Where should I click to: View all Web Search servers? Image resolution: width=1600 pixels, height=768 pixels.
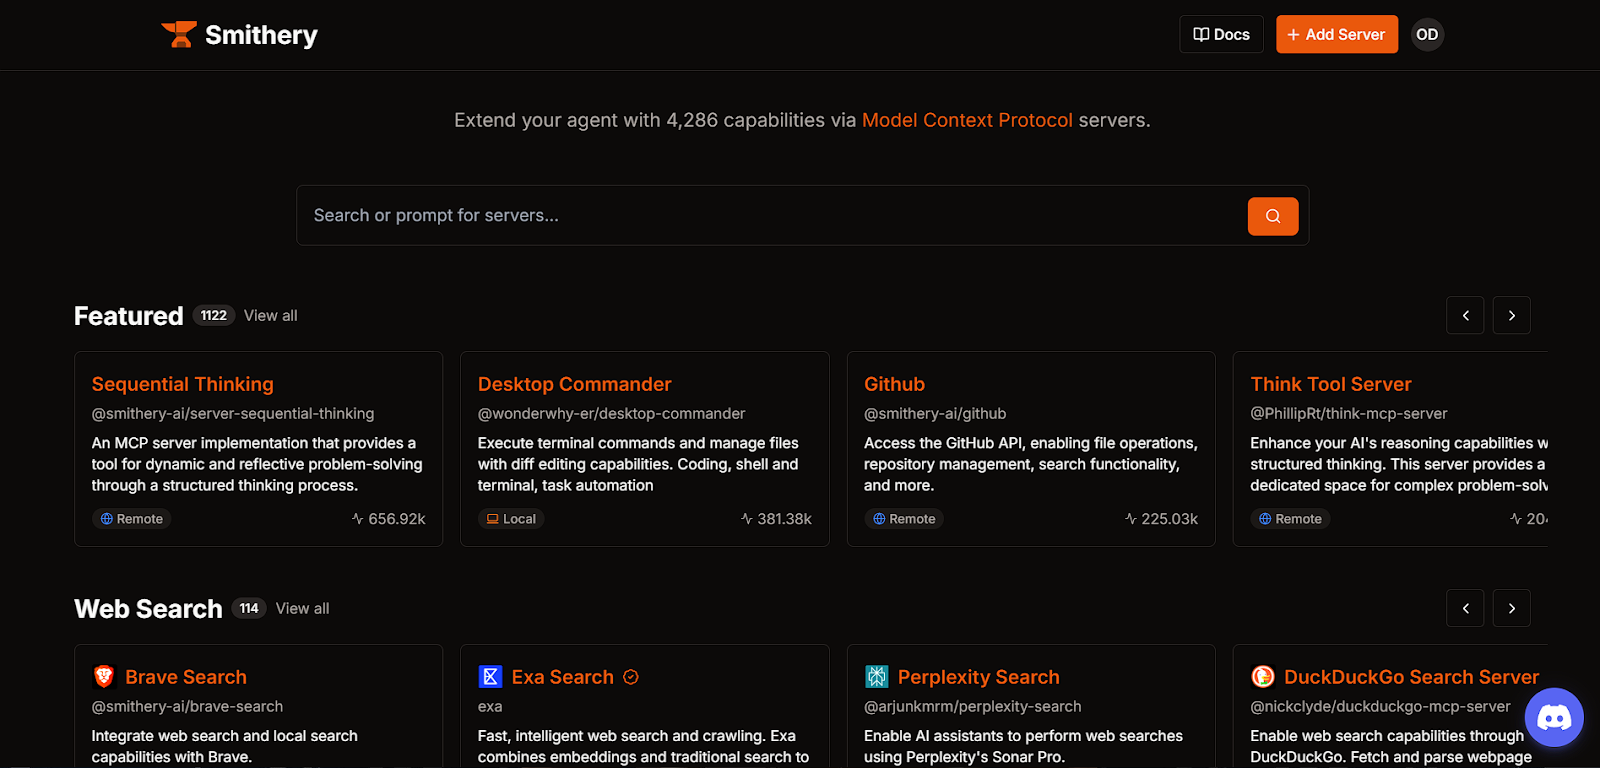(x=302, y=609)
